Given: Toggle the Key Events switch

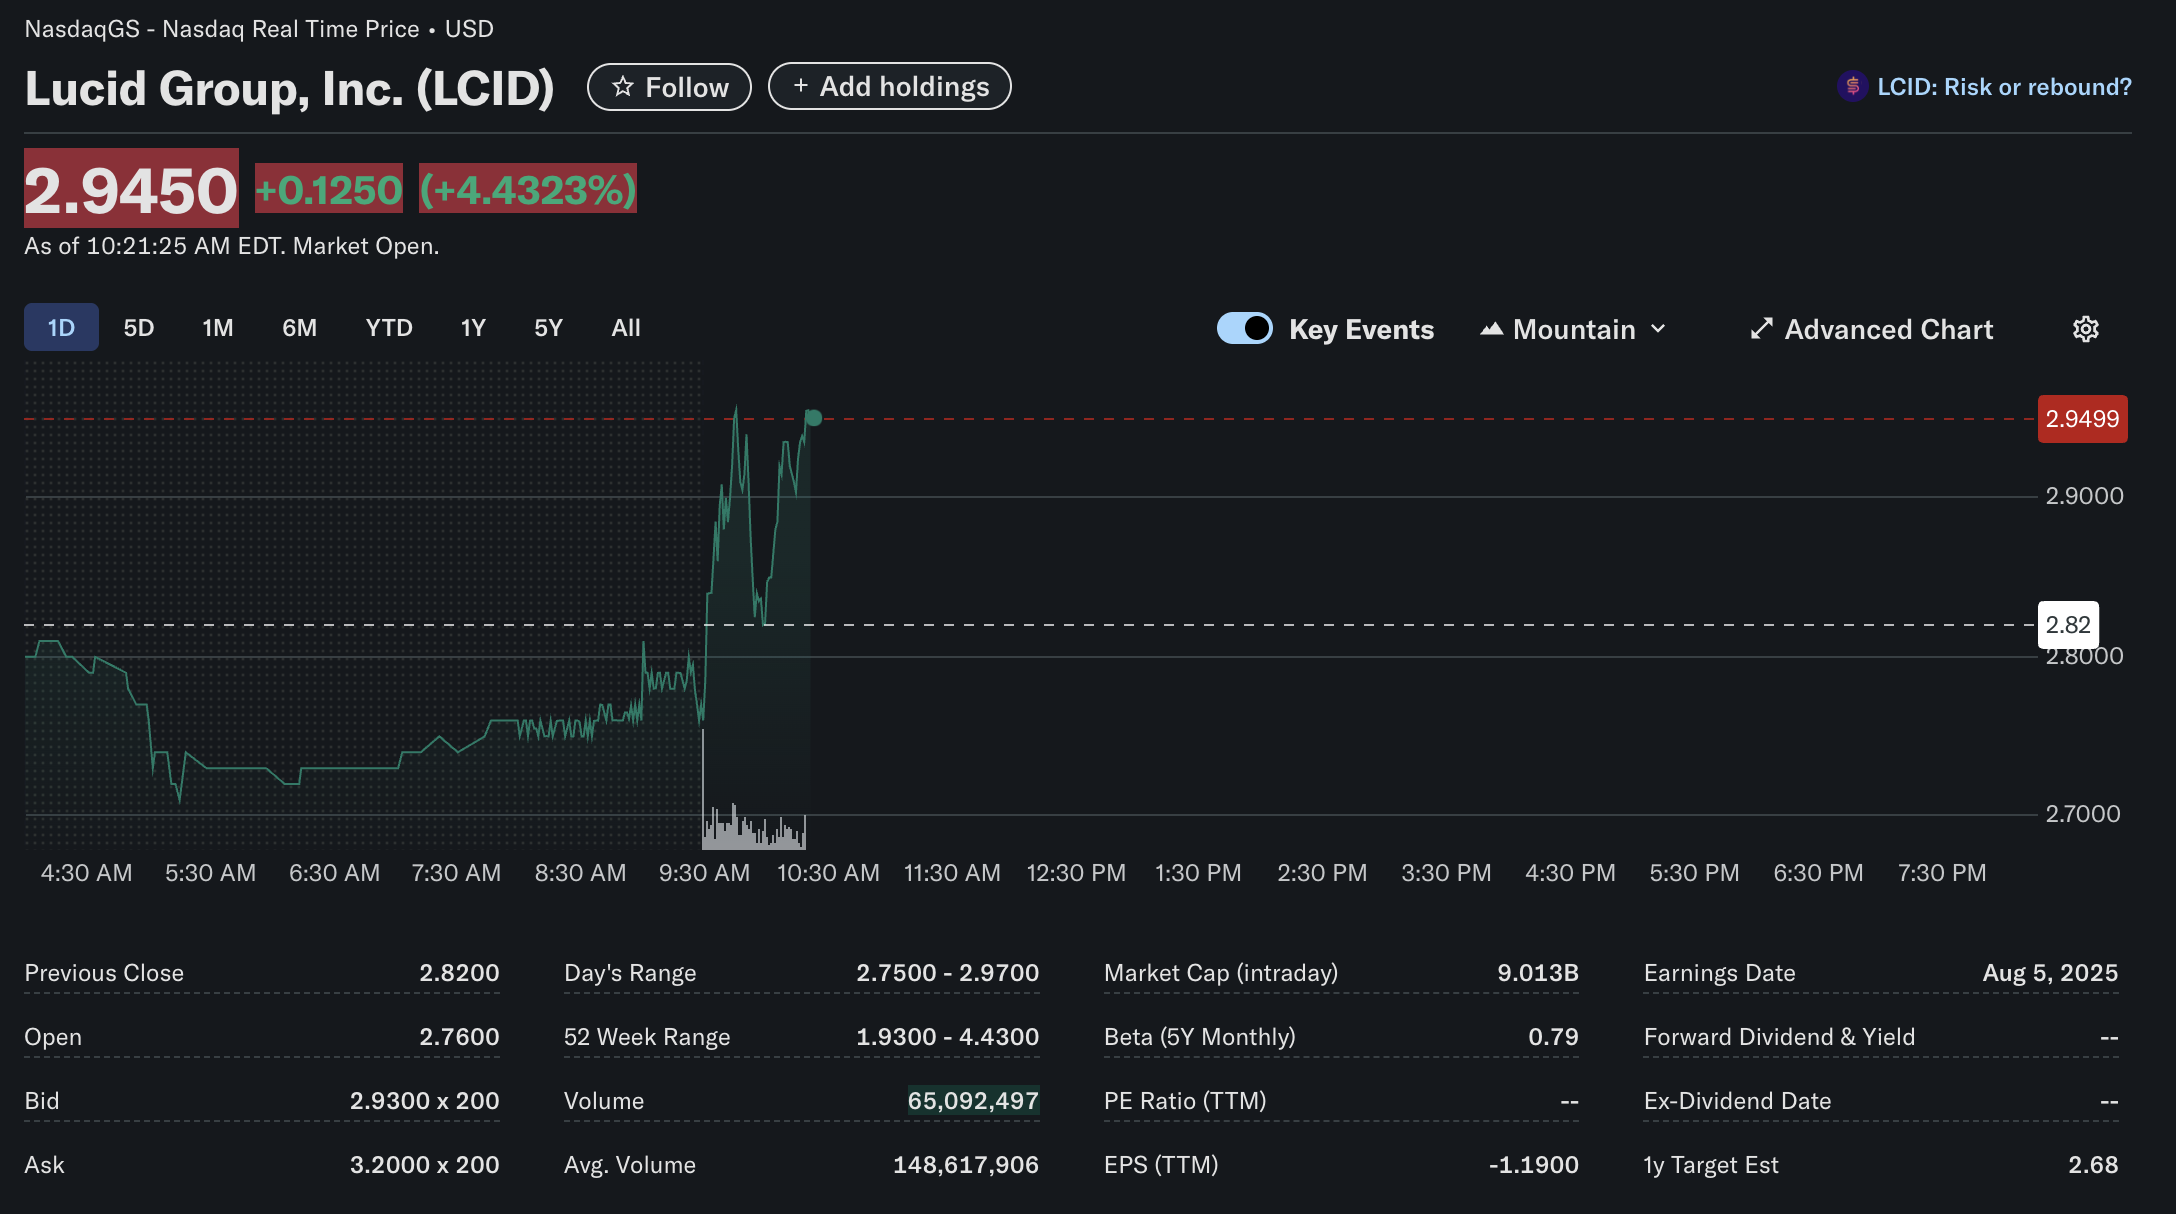Looking at the screenshot, I should click(1244, 328).
